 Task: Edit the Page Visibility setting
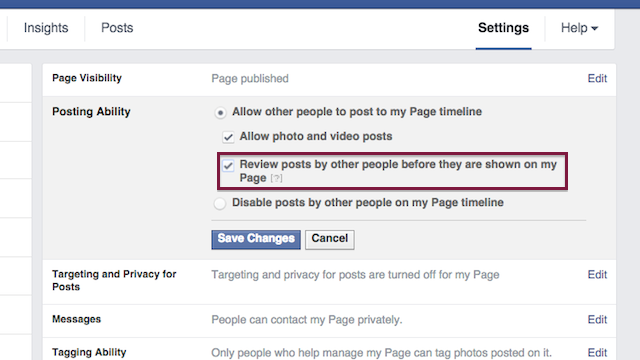pos(597,78)
